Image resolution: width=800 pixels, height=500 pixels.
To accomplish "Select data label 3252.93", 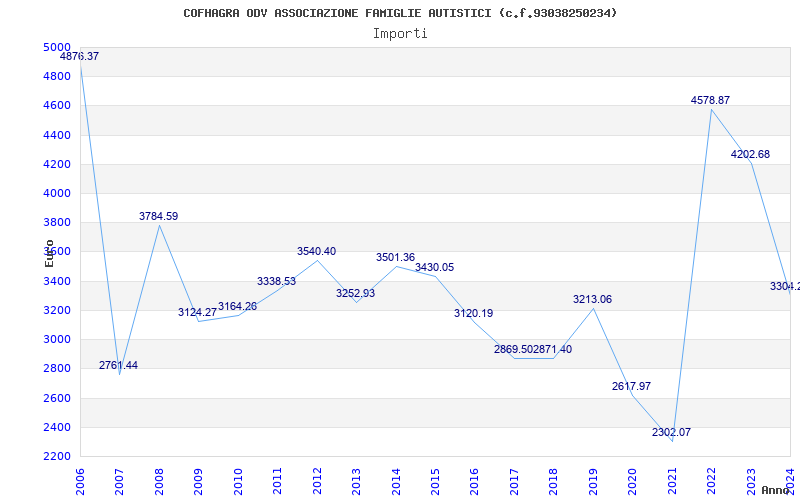I will tap(356, 294).
